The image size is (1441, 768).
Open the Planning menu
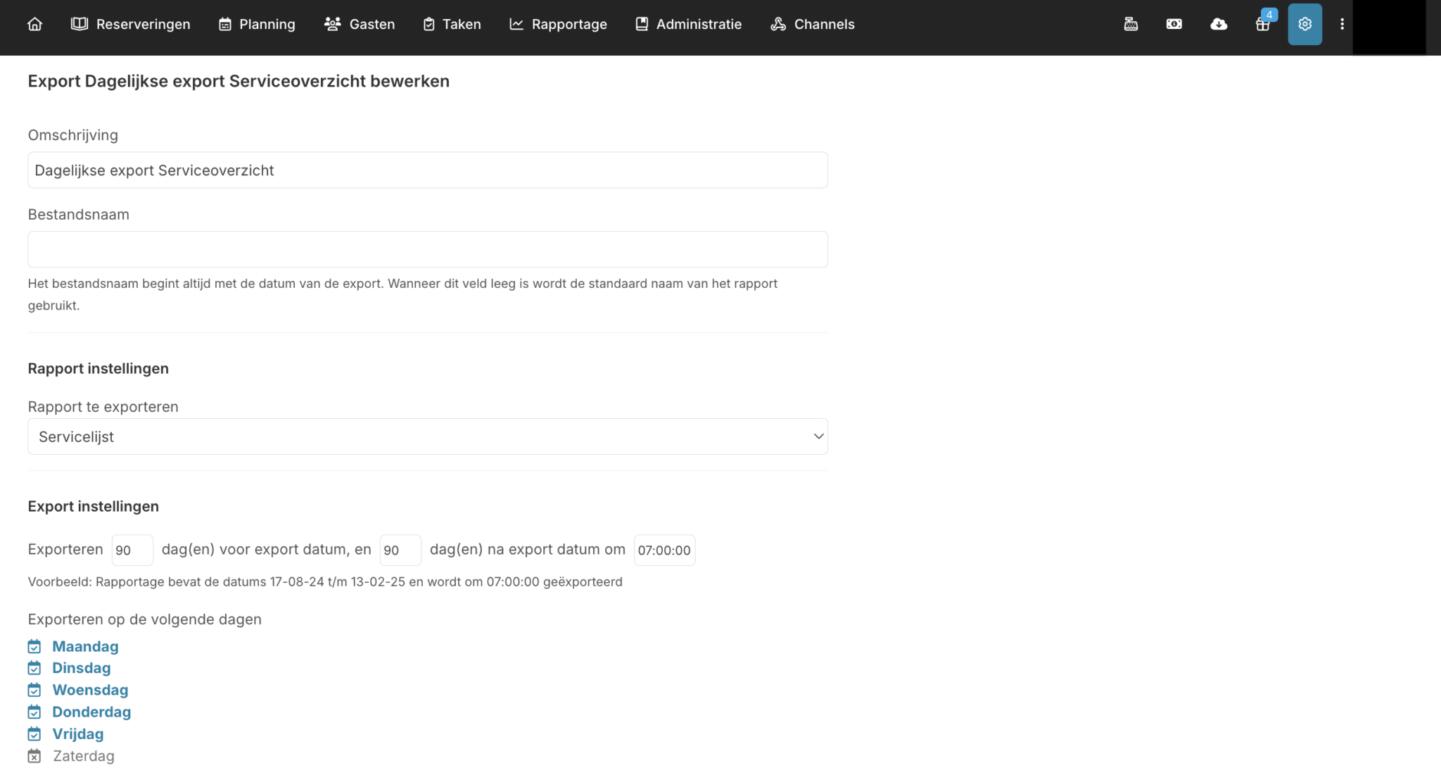(x=257, y=24)
